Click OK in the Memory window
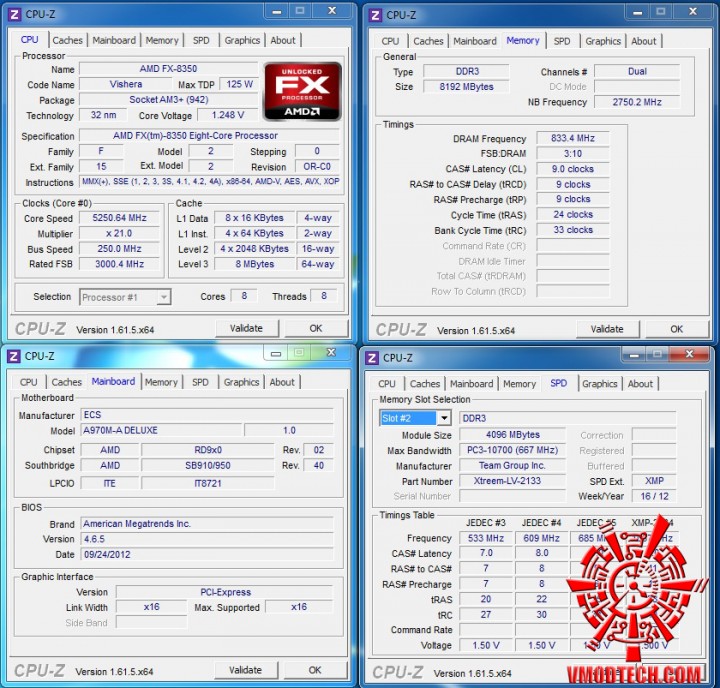720x688 pixels. (676, 329)
